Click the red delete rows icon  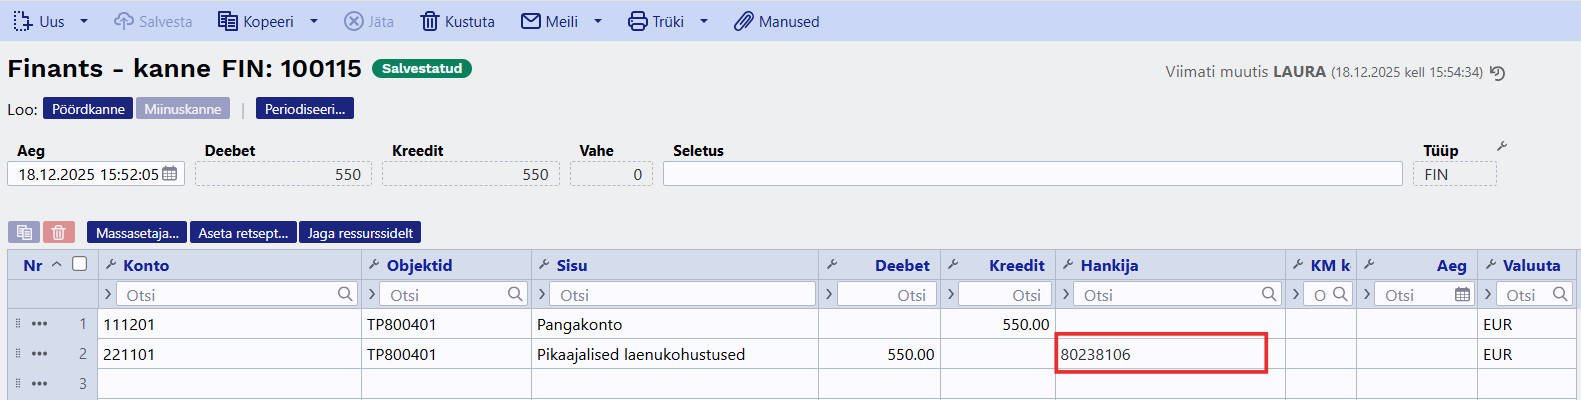click(59, 232)
